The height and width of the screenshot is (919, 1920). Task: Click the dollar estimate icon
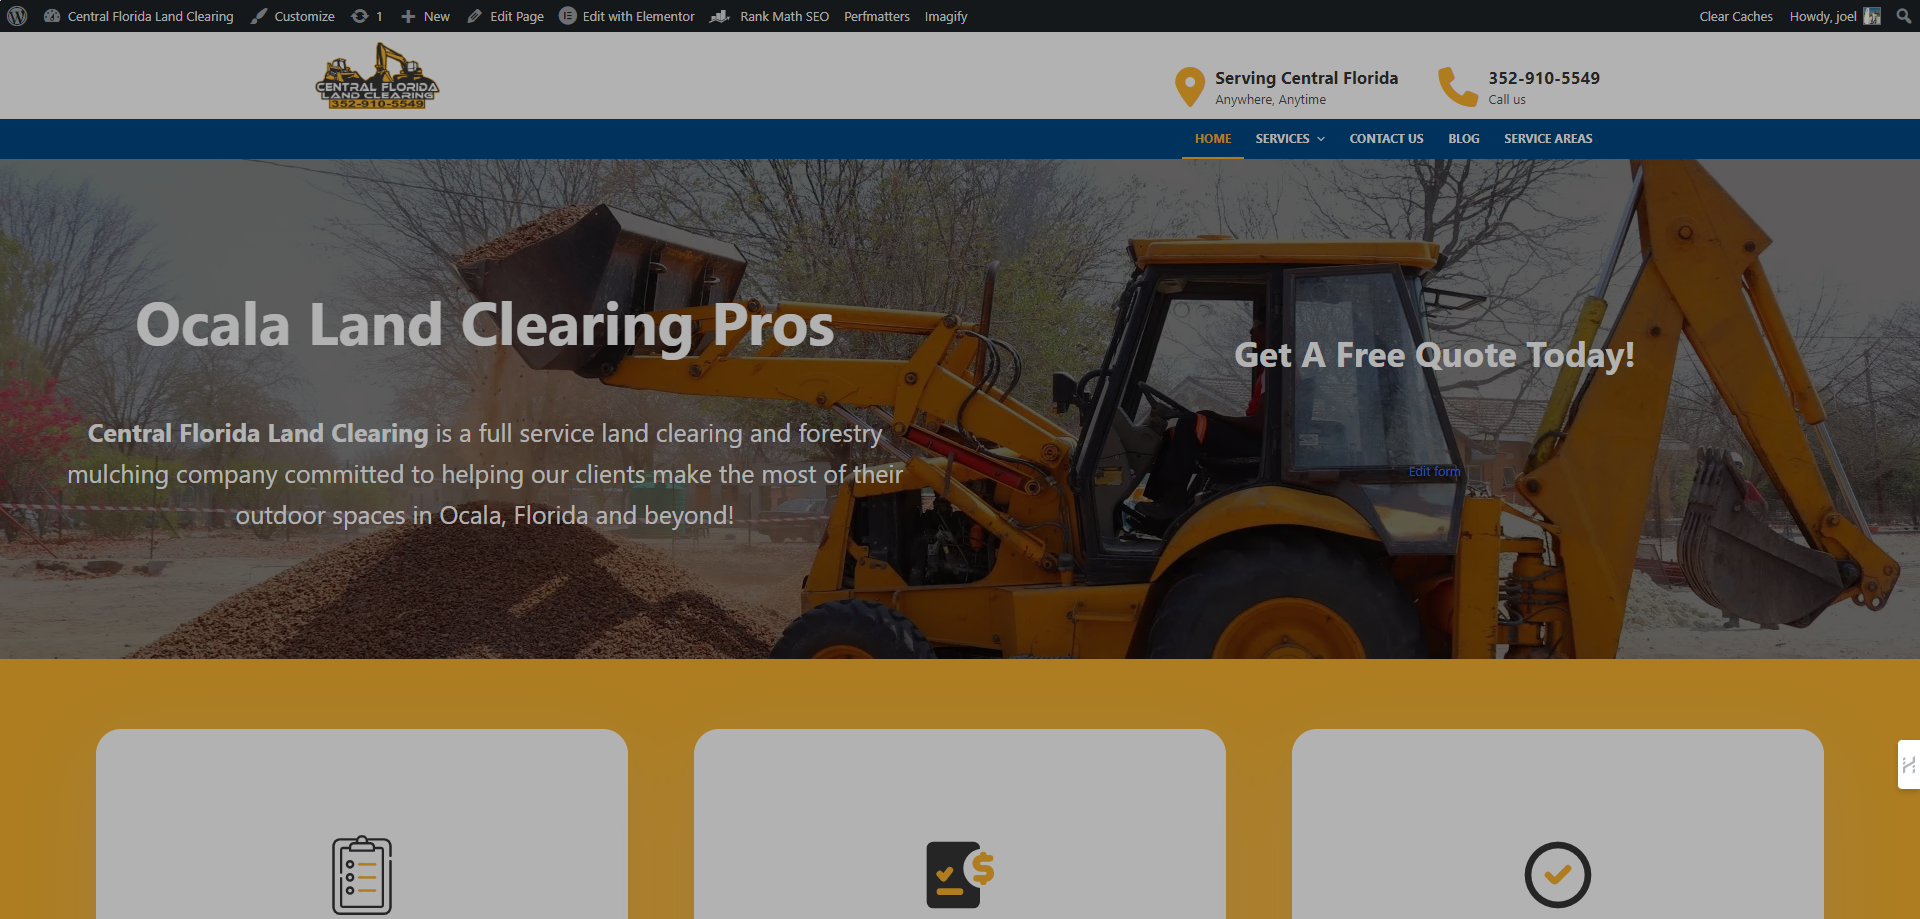point(960,874)
